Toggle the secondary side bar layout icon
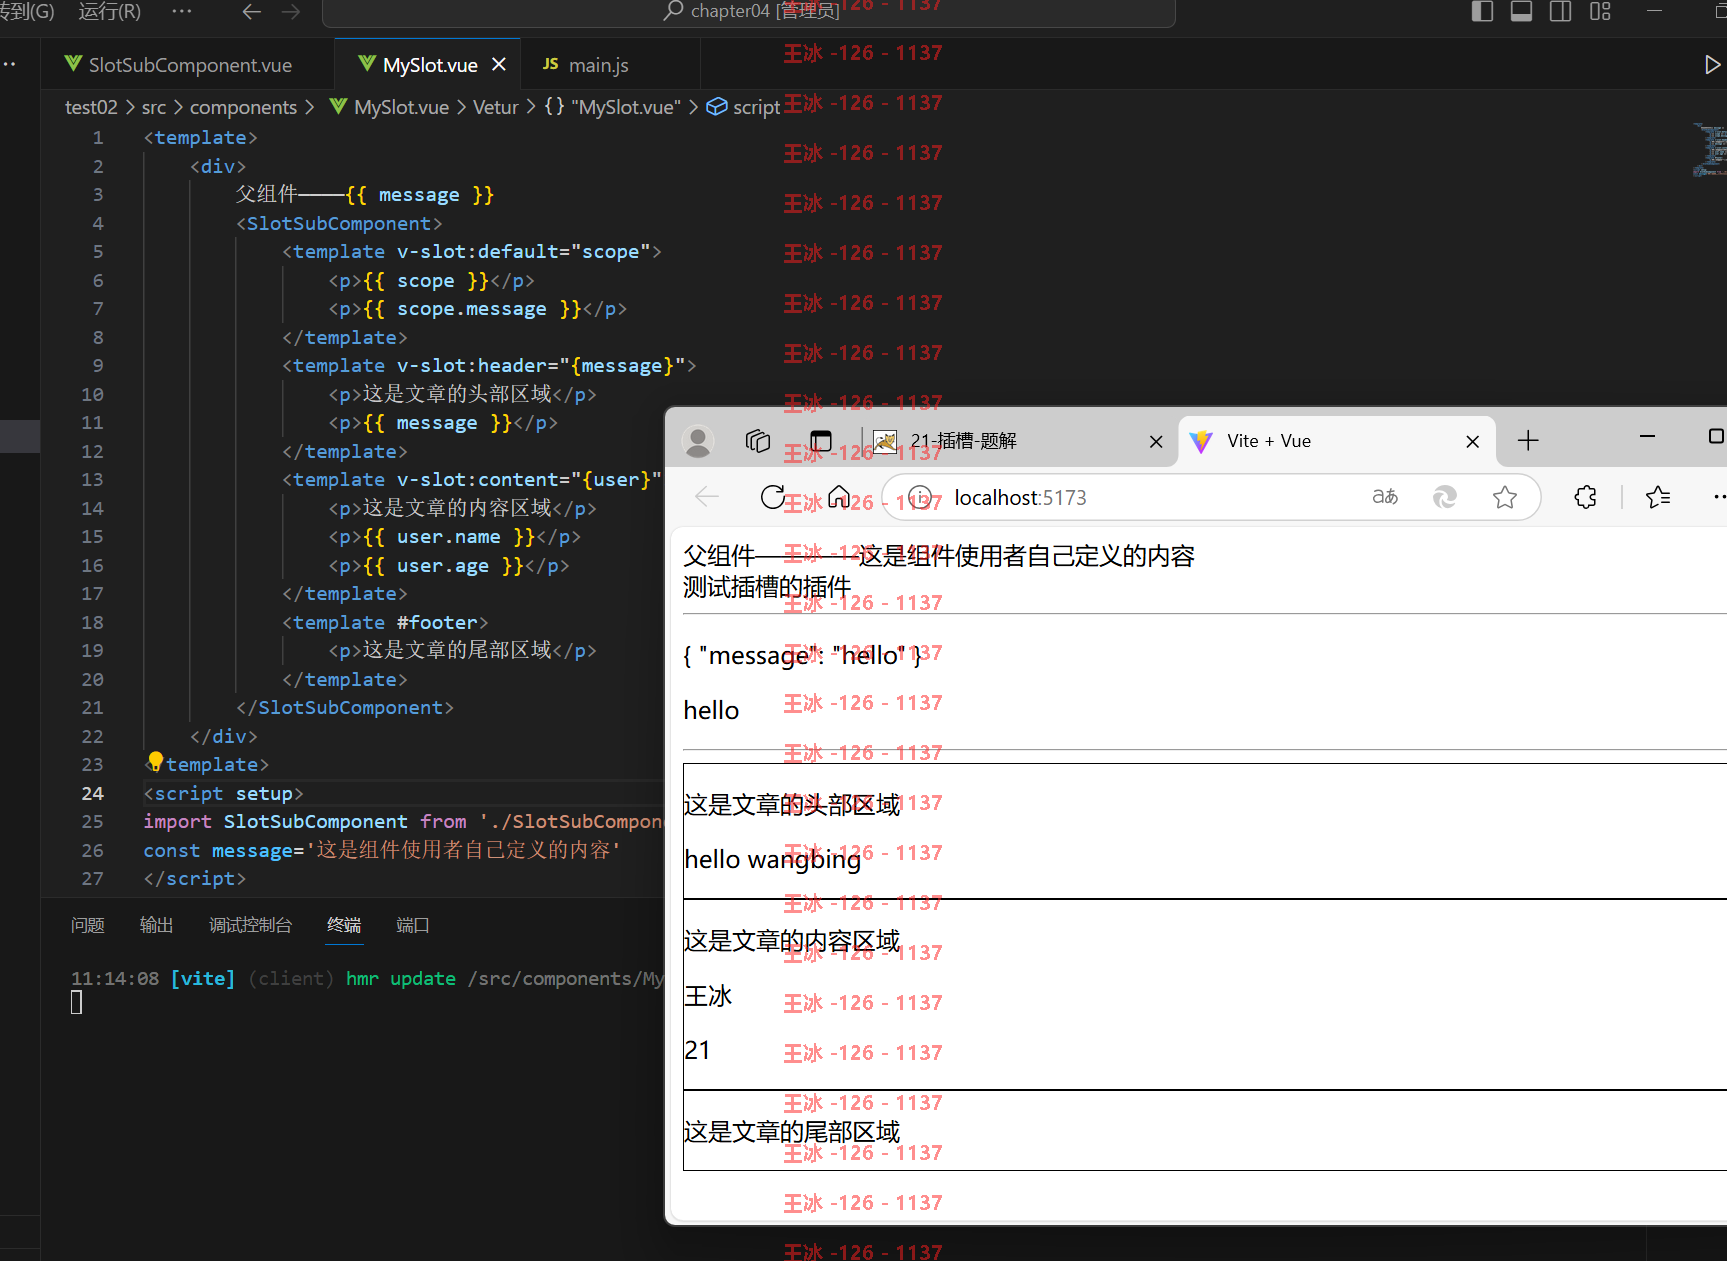The height and width of the screenshot is (1261, 1727). (x=1561, y=11)
